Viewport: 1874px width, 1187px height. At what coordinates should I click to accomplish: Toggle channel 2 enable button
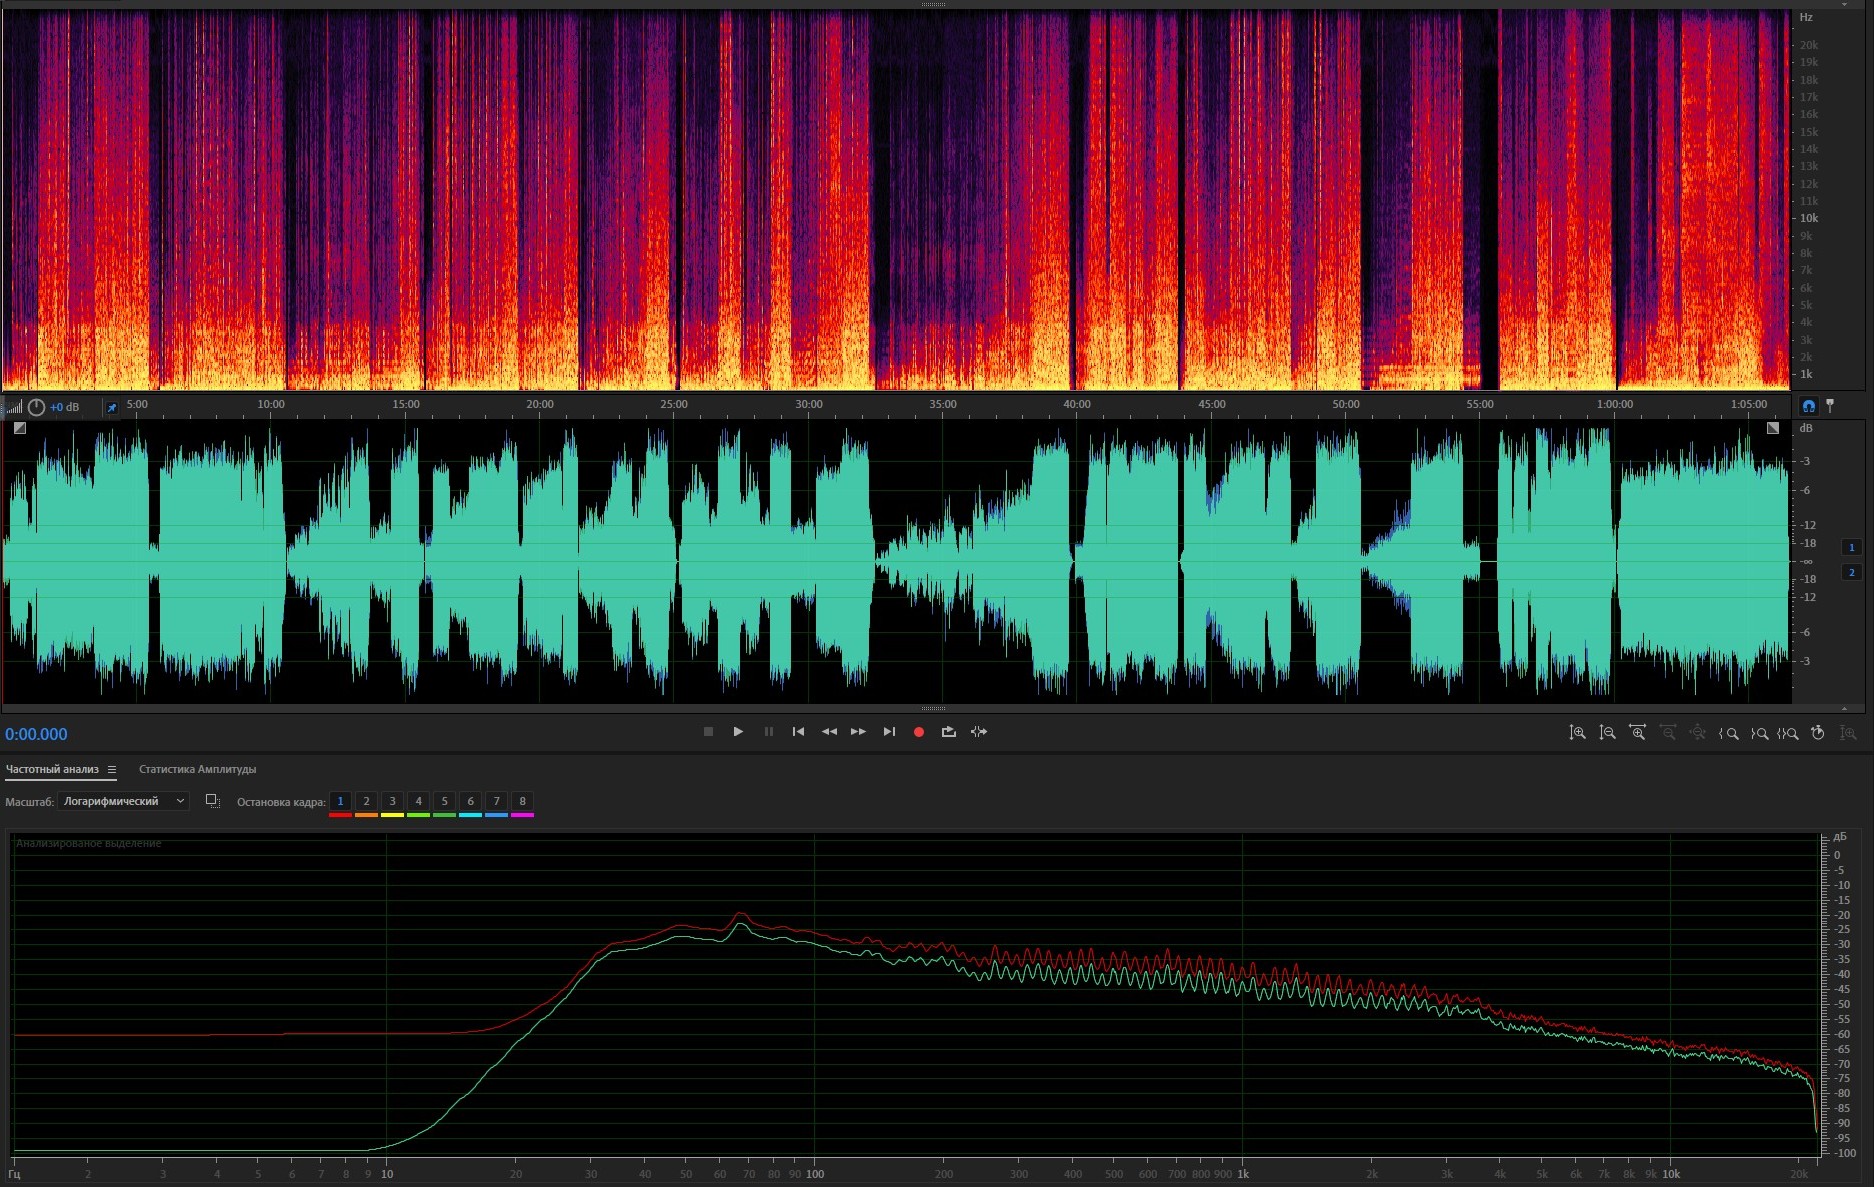1851,572
